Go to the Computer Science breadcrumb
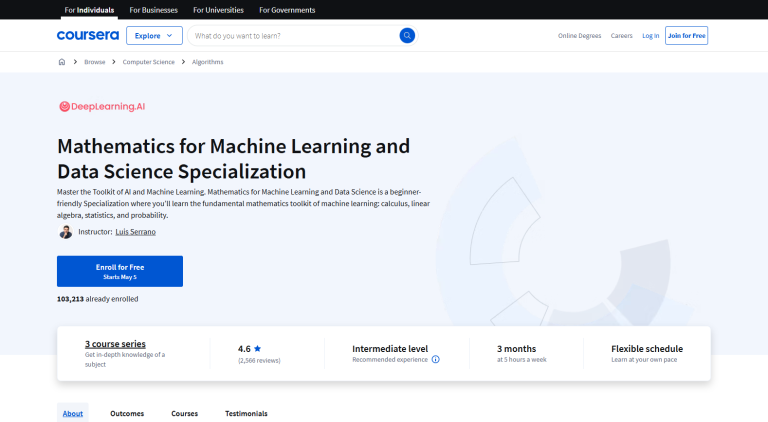This screenshot has height=422, width=768. (x=148, y=62)
